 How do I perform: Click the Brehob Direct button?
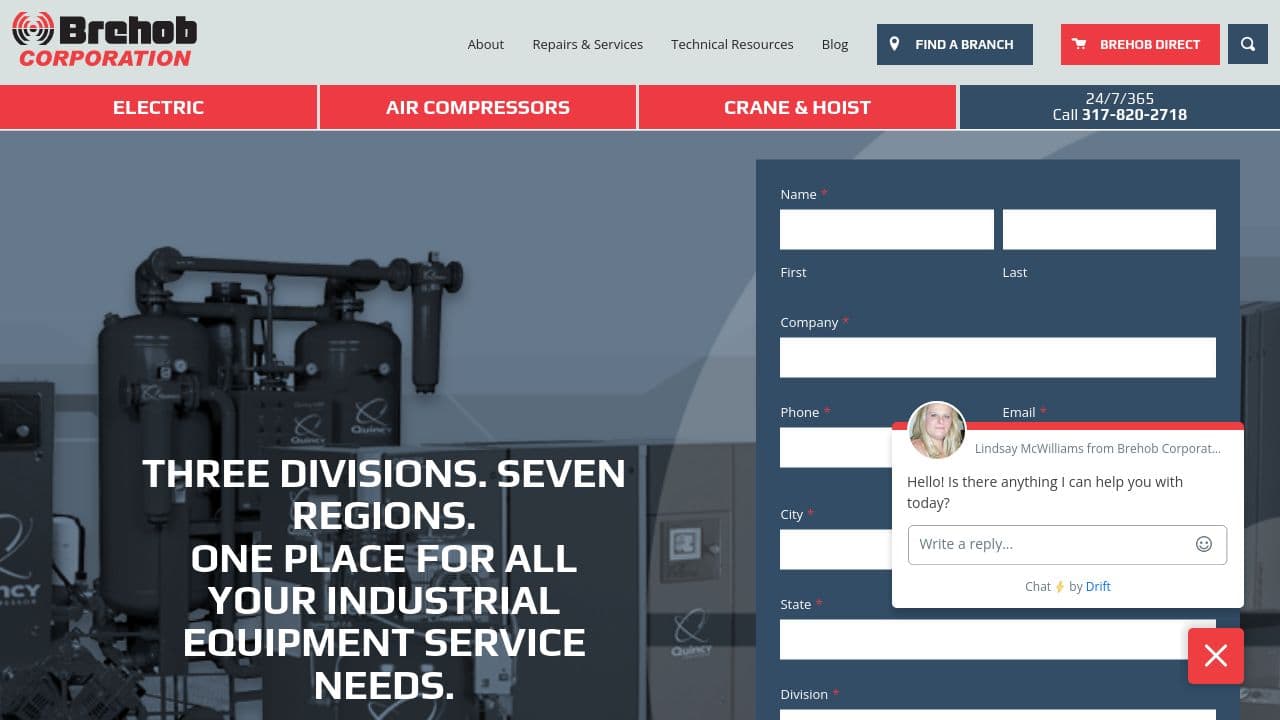1140,44
